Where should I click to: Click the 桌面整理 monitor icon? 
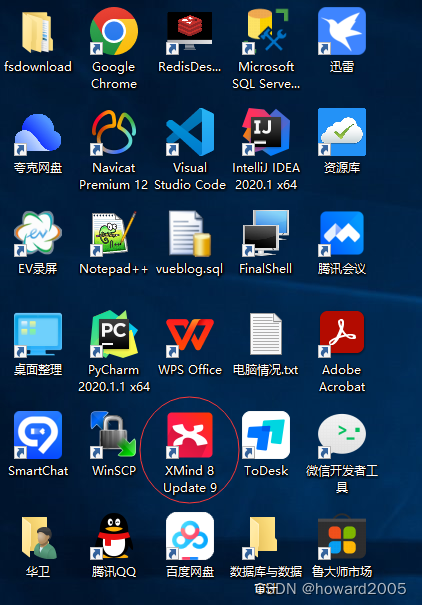(x=37, y=334)
